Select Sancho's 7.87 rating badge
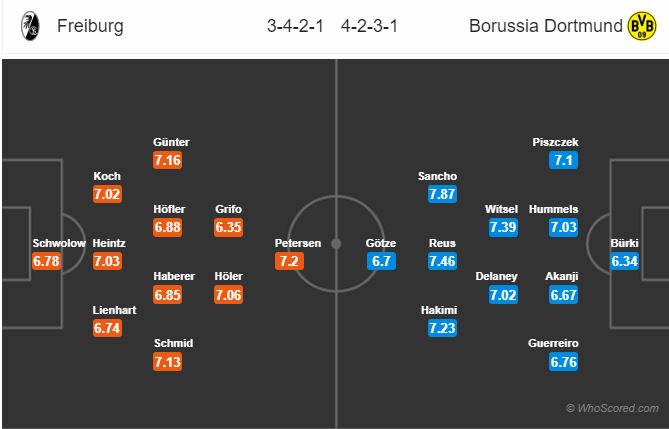Screen dimensions: 669x429 (442, 194)
